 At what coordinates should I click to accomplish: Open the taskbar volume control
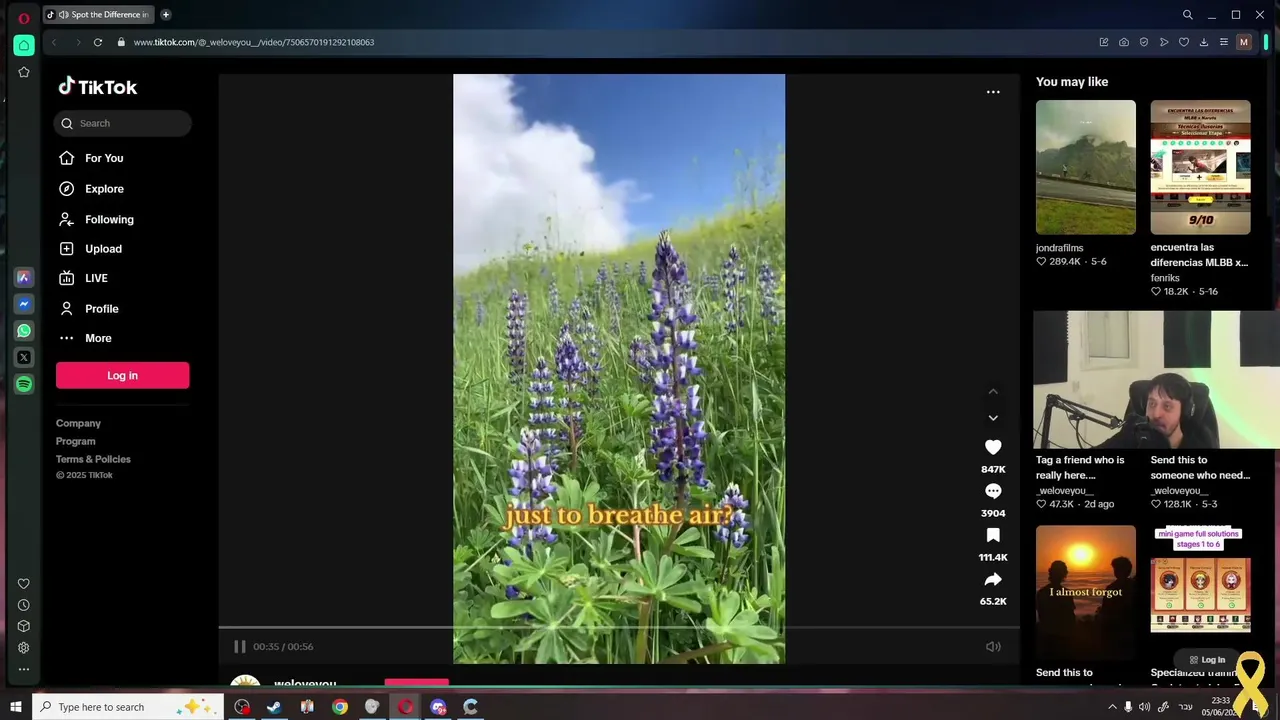[x=1145, y=707]
